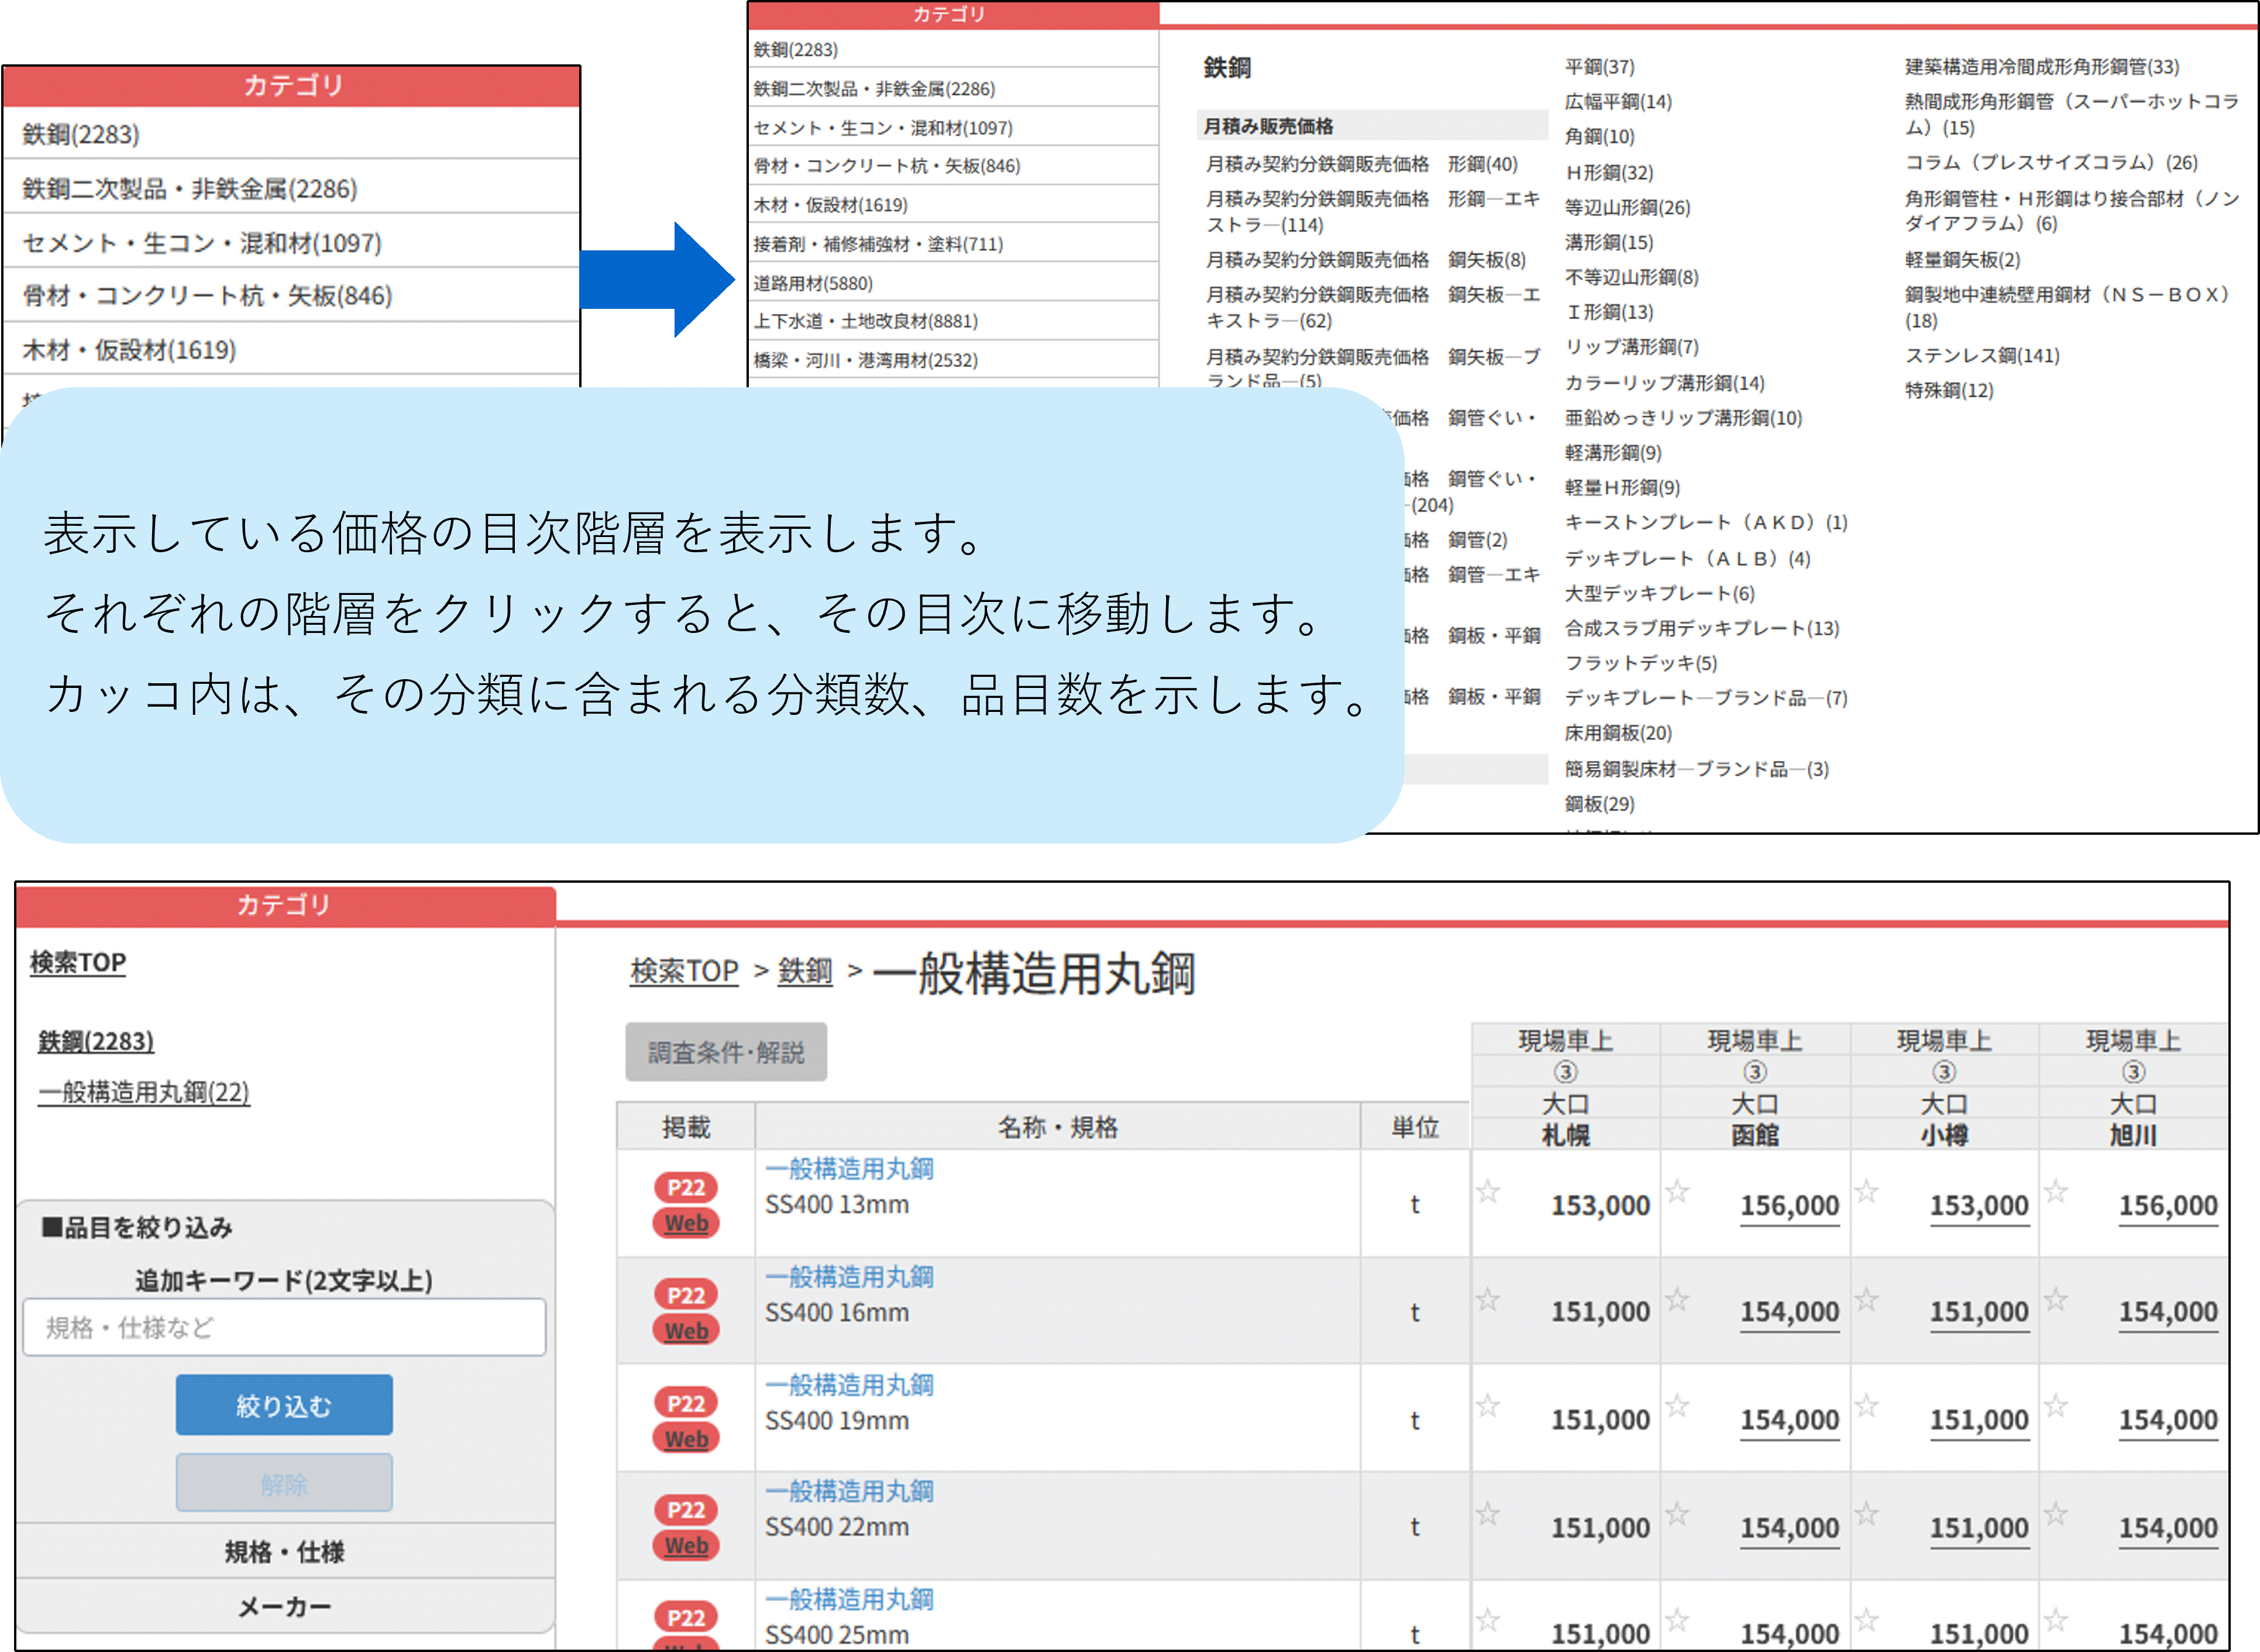Open 木材・仮設材(1619) in top-left list
This screenshot has height=1652, width=2260.
(x=291, y=350)
